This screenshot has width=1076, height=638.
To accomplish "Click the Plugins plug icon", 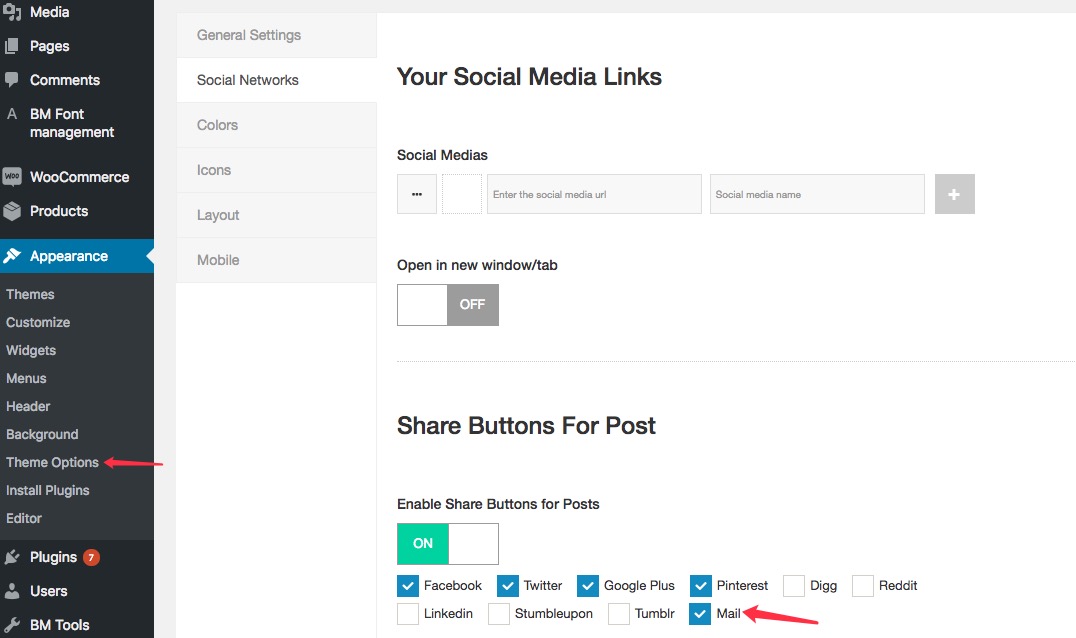I will [12, 557].
